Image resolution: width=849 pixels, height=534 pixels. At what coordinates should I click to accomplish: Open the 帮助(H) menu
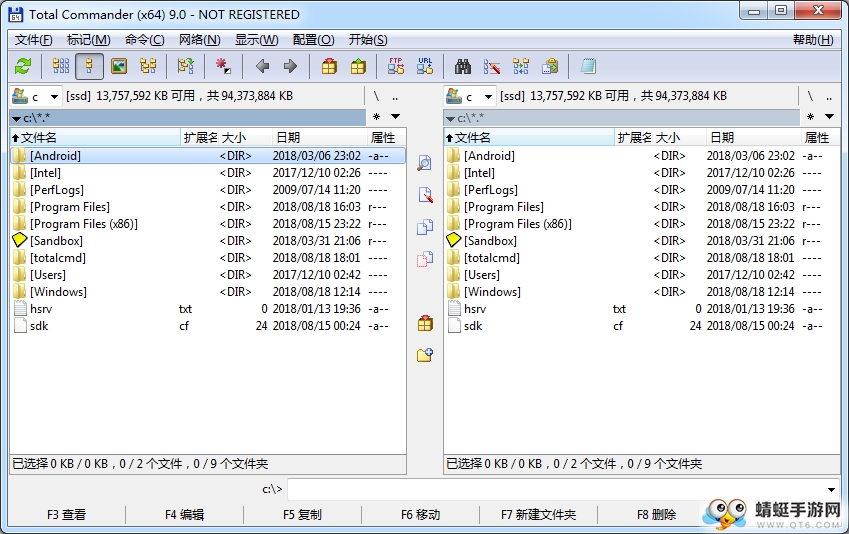[x=813, y=40]
